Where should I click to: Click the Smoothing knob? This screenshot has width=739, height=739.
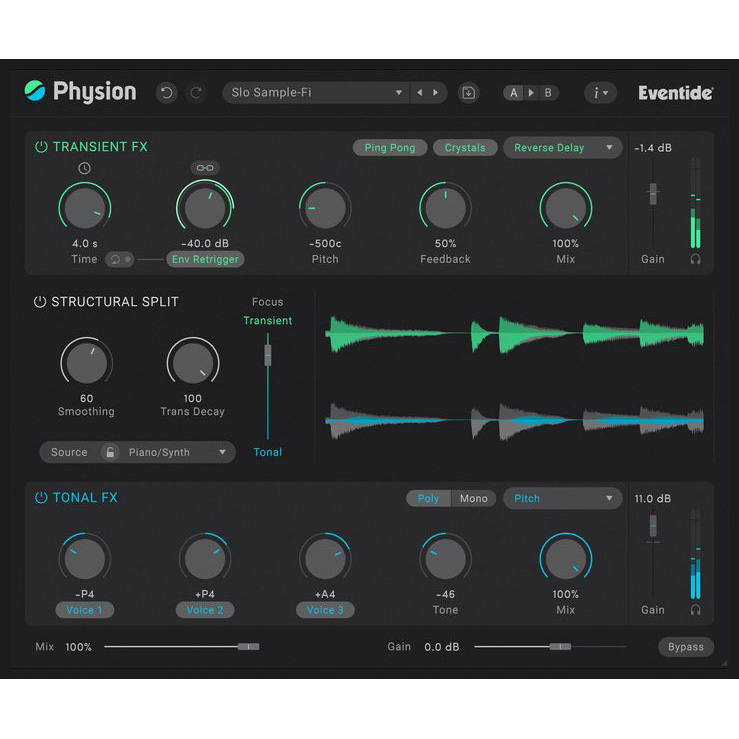coord(86,362)
